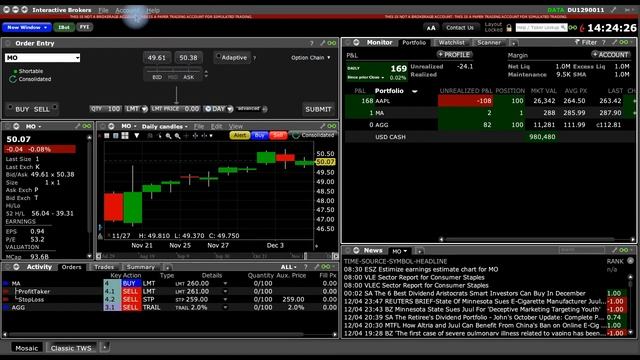Open the ALL filter dropdown in Activity
Screen dimensions: 640x360
pos(289,267)
